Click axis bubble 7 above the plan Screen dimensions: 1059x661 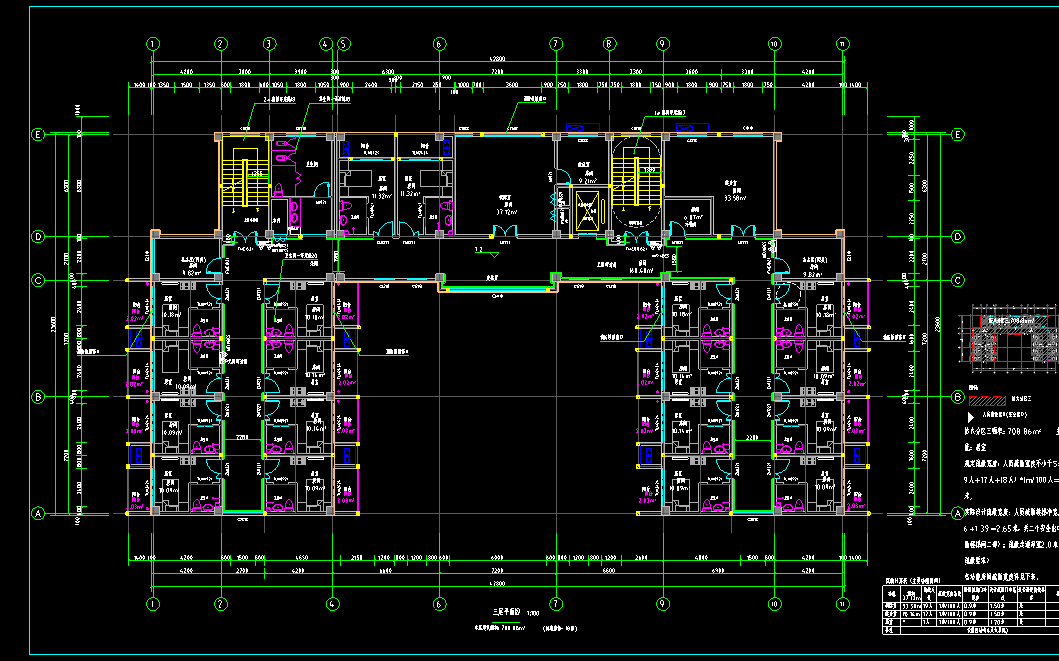click(x=556, y=44)
